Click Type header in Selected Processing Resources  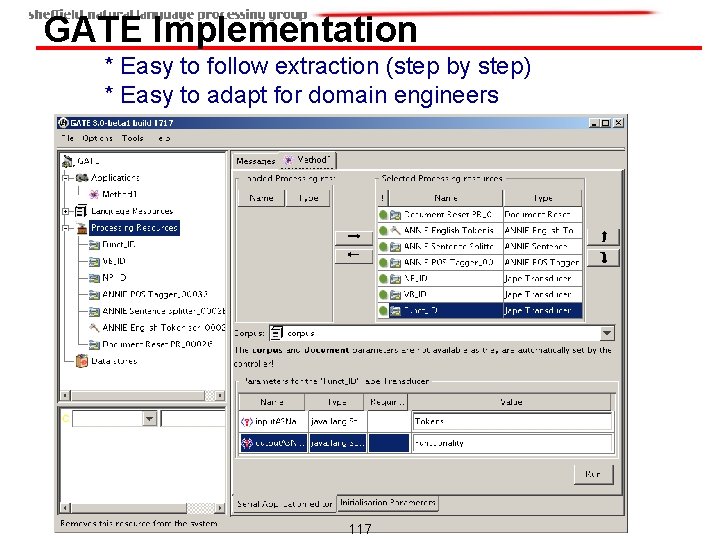[542, 198]
